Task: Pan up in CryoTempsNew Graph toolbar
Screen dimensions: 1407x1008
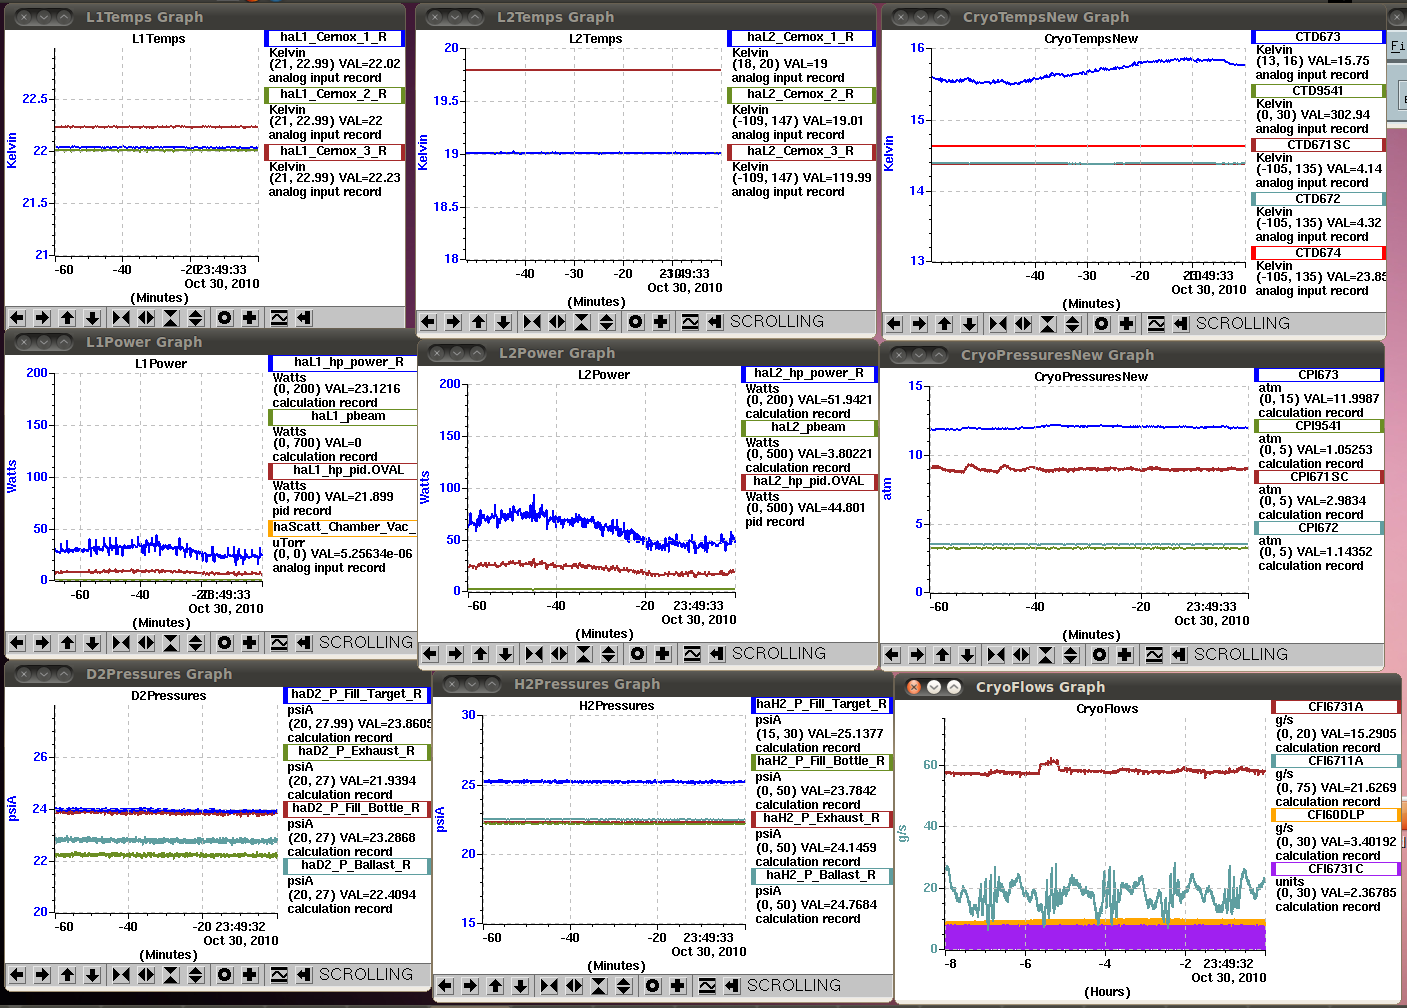Action: coord(944,324)
